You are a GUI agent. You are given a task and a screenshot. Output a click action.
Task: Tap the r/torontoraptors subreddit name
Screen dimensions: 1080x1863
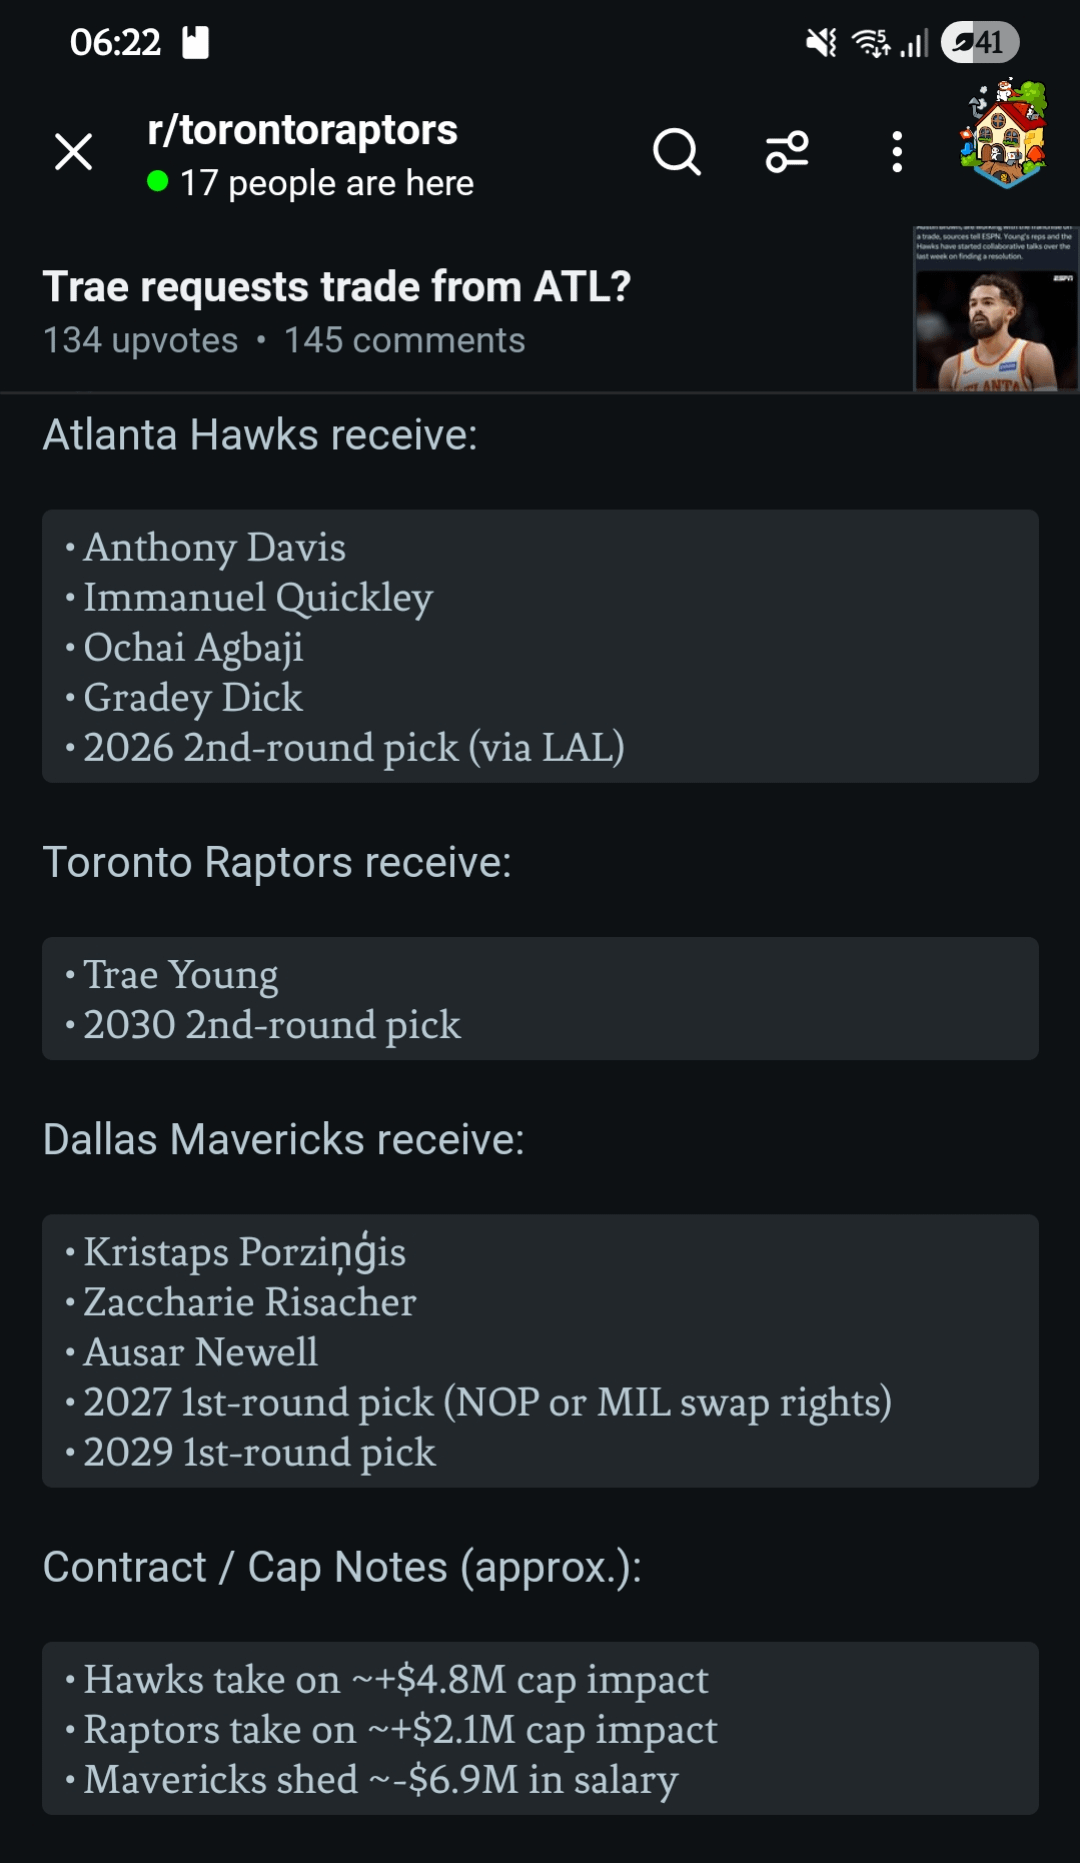pyautogui.click(x=302, y=130)
